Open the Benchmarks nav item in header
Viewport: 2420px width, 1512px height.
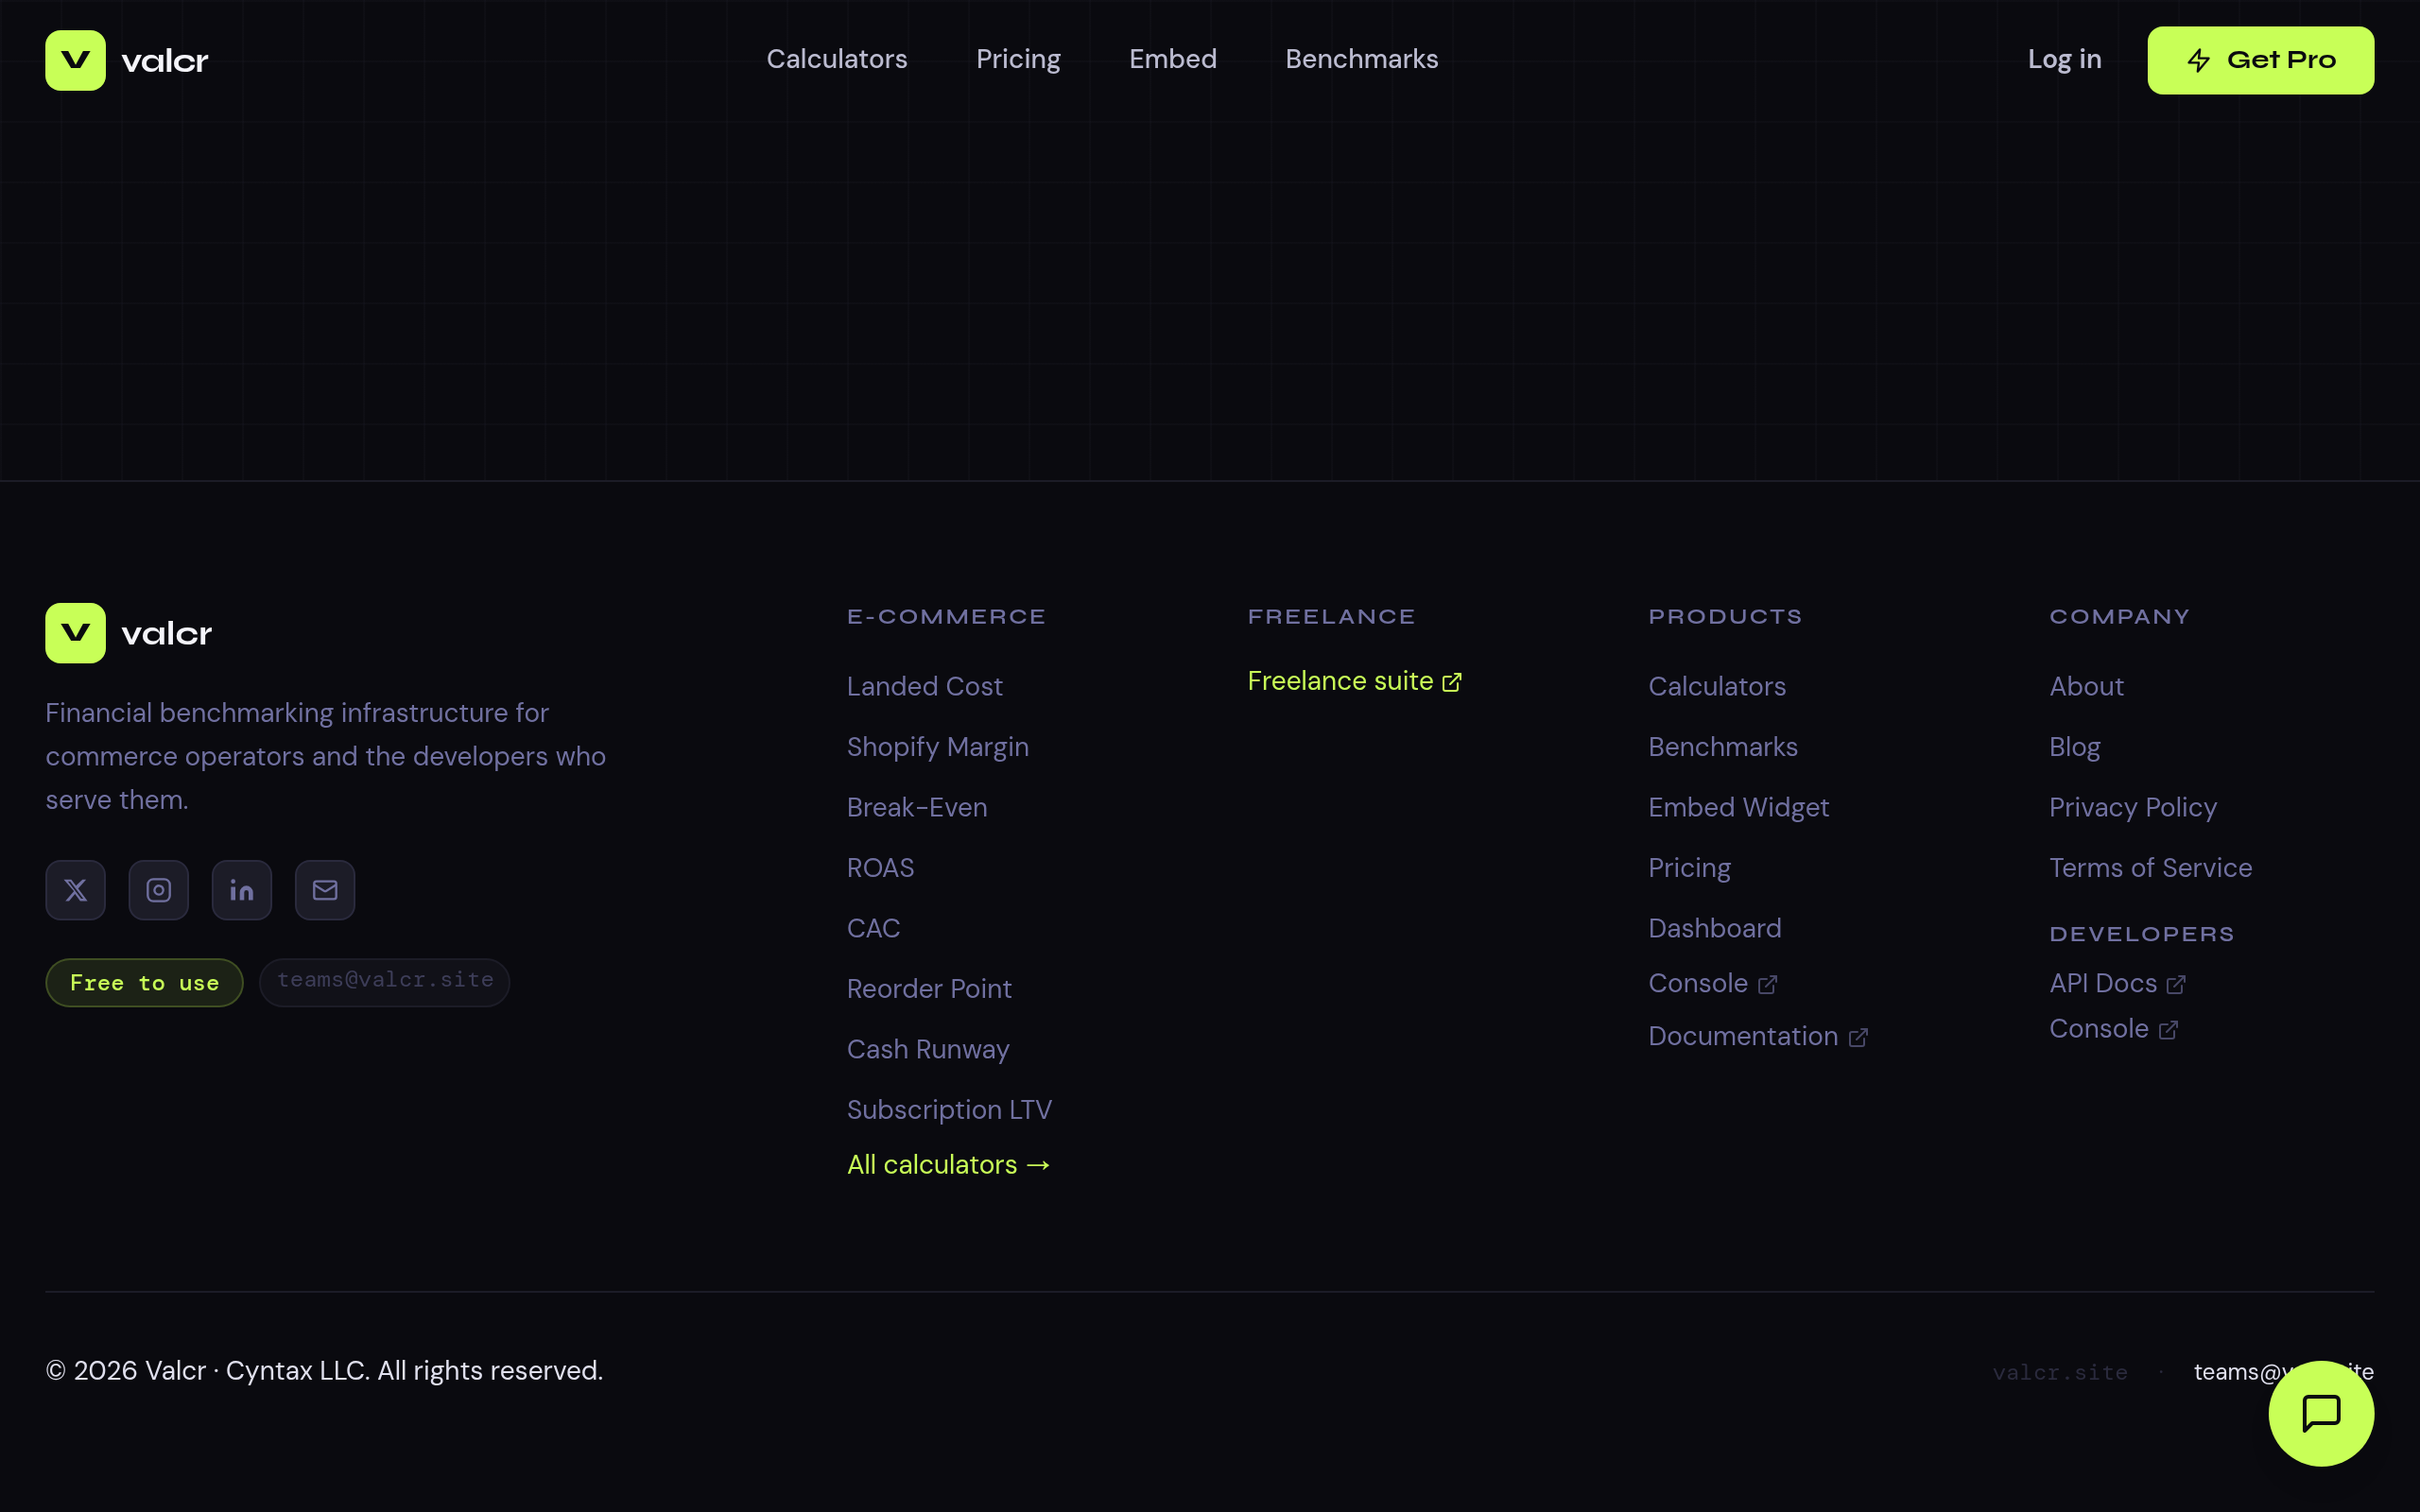[x=1361, y=59]
